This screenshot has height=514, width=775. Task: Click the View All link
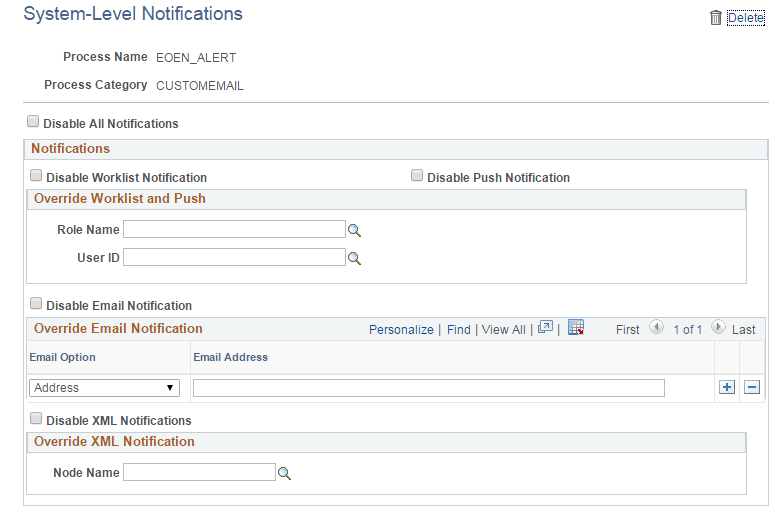[503, 330]
